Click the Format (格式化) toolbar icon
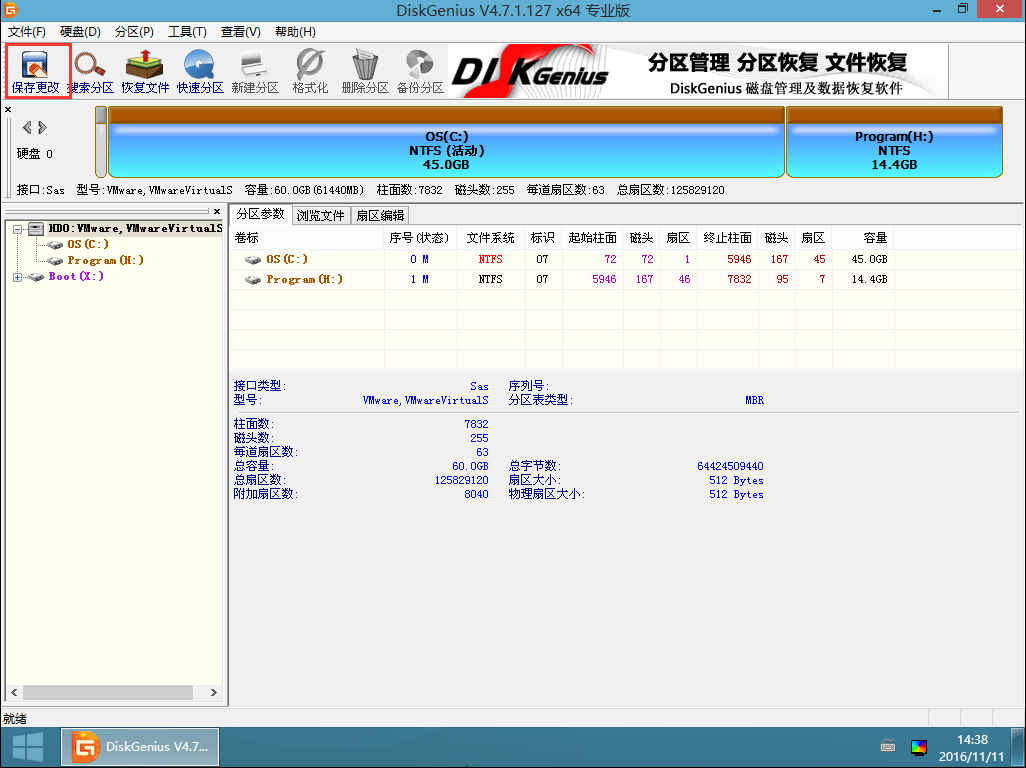 [310, 71]
